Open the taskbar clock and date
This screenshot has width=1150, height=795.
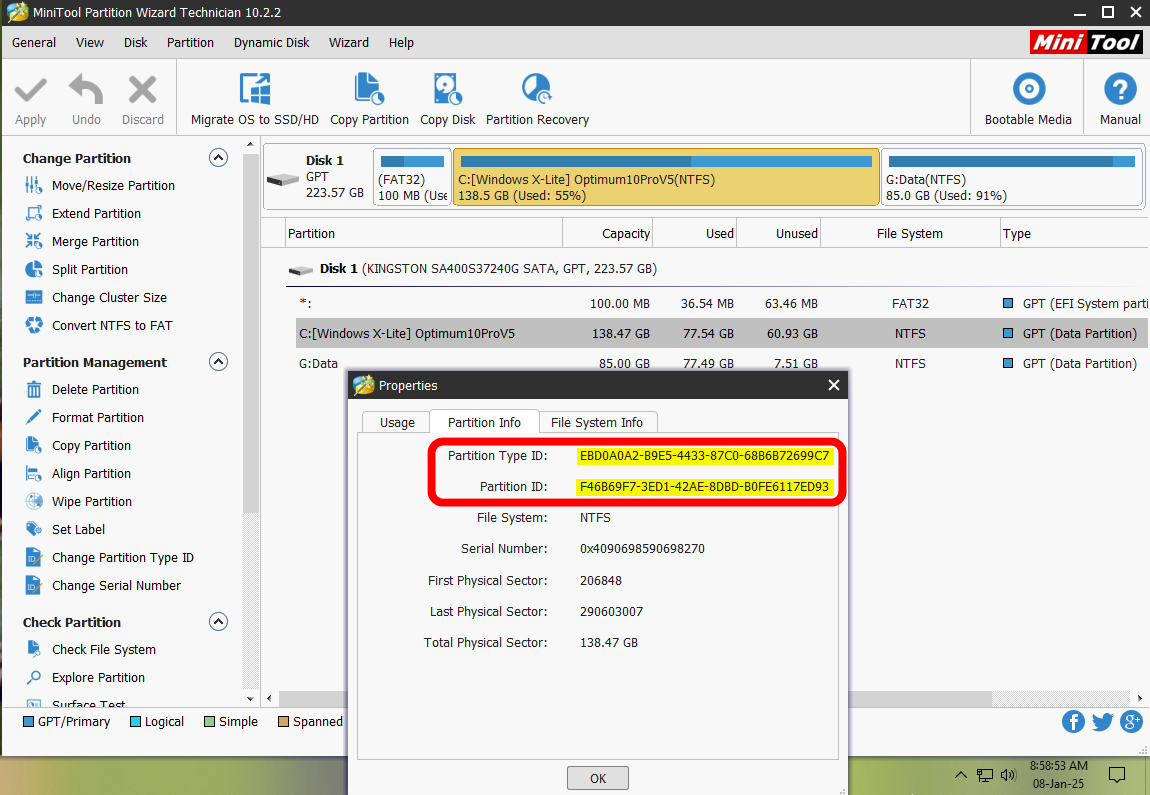(1058, 774)
